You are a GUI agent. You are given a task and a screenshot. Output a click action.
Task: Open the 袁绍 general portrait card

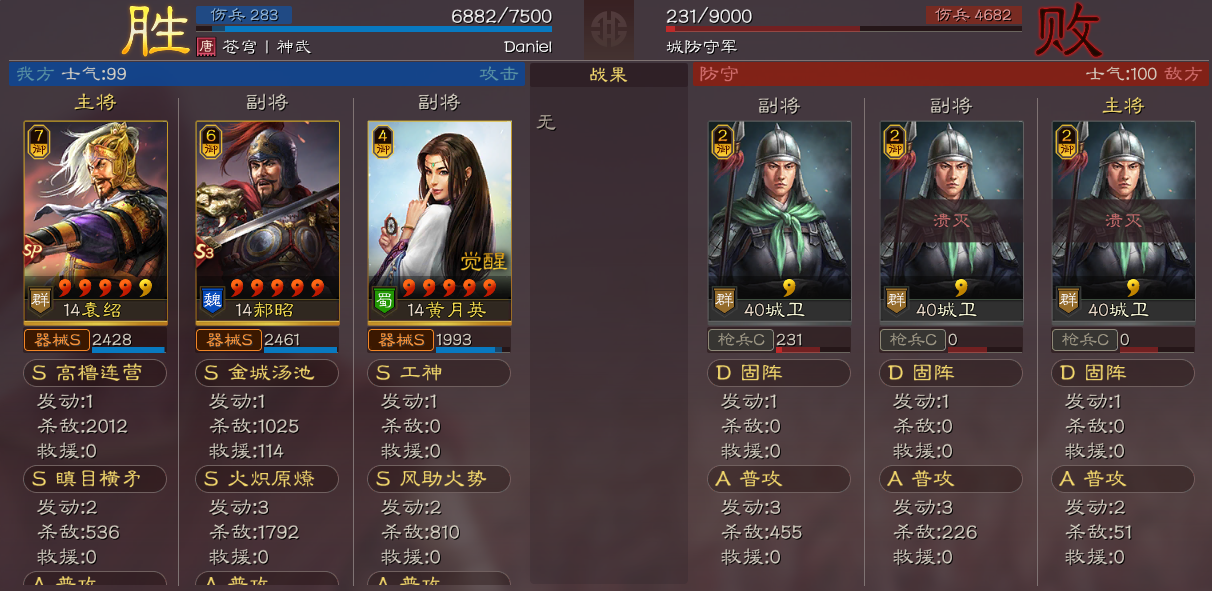pyautogui.click(x=95, y=222)
